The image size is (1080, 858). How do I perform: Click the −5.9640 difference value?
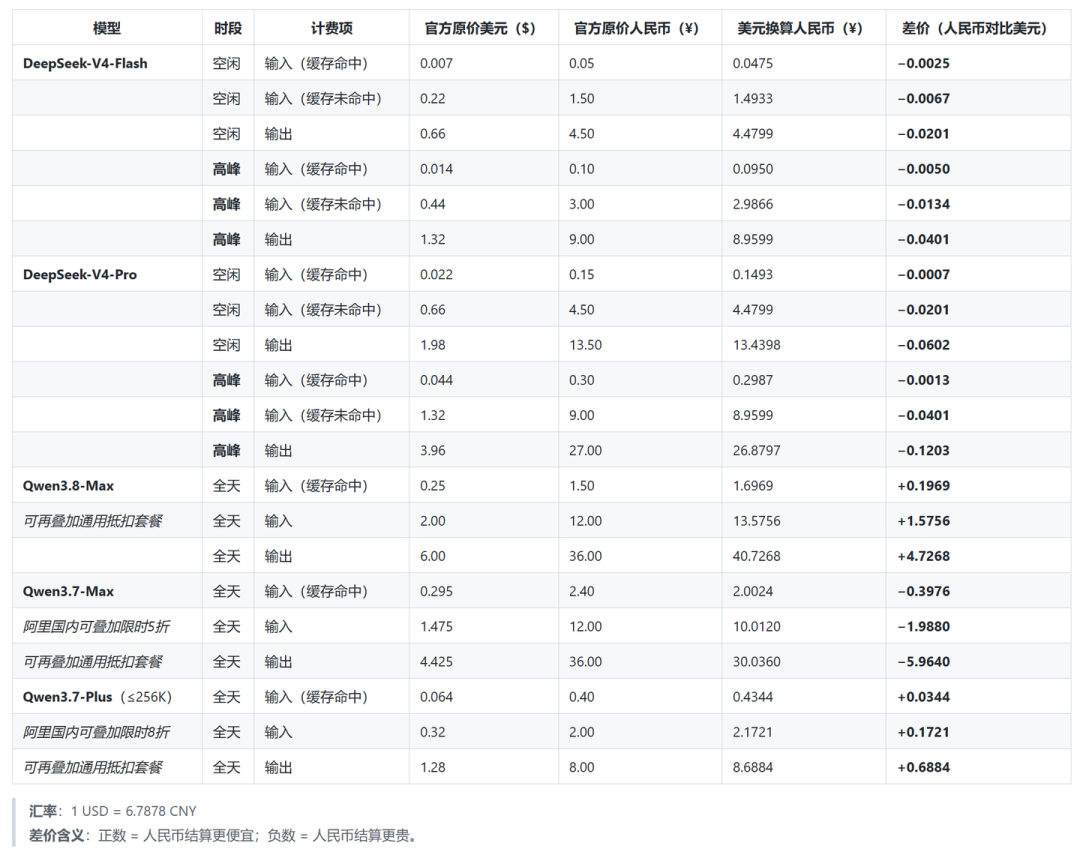pos(924,662)
